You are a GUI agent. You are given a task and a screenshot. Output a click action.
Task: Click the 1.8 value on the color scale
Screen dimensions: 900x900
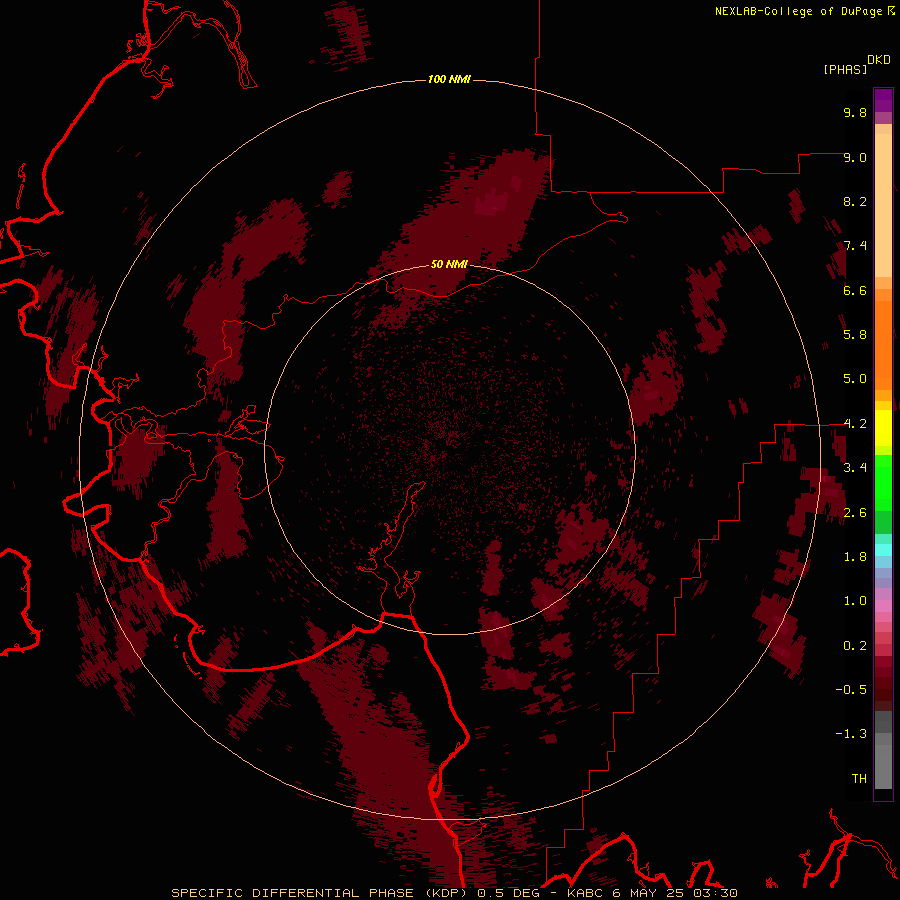pyautogui.click(x=855, y=557)
